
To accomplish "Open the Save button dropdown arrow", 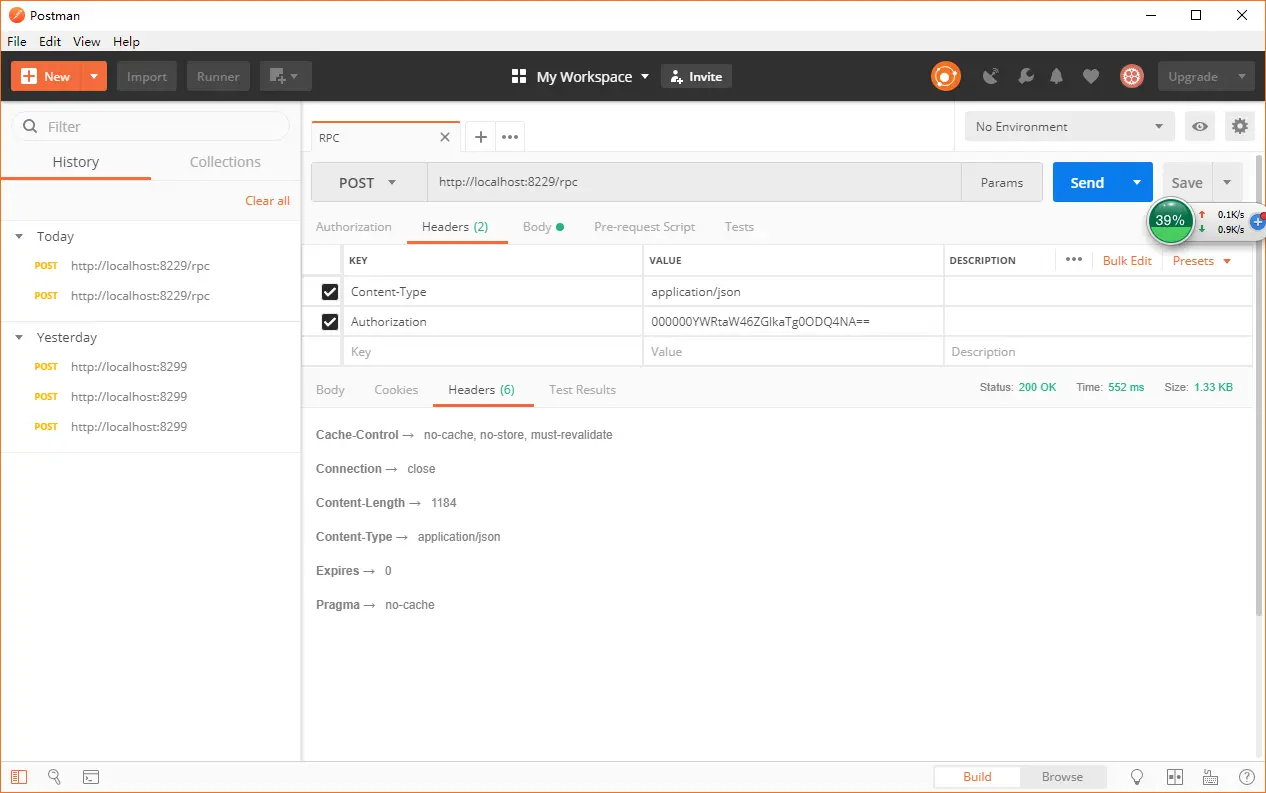I will click(1228, 182).
